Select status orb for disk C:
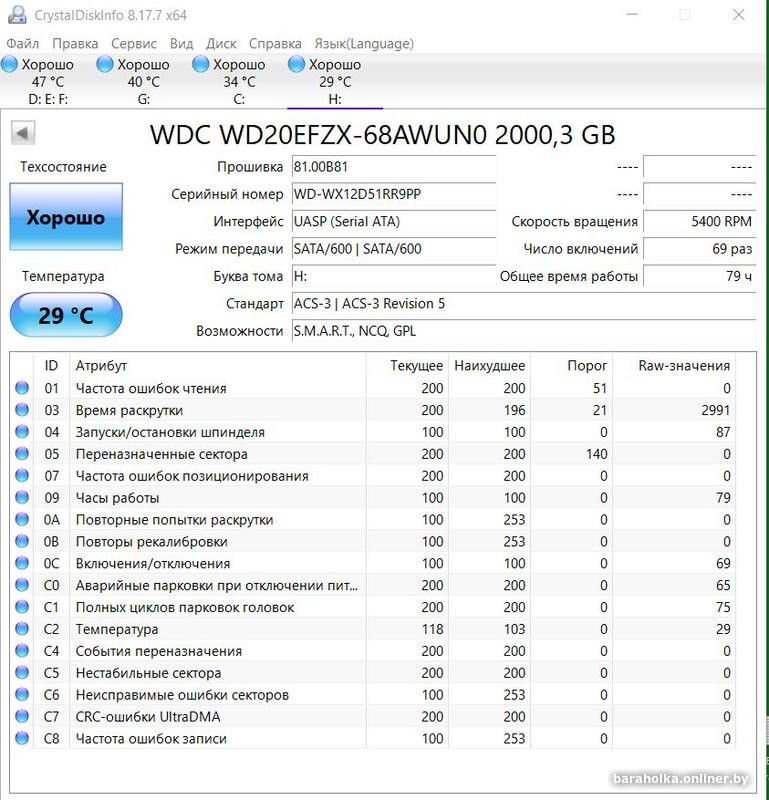 coord(201,64)
